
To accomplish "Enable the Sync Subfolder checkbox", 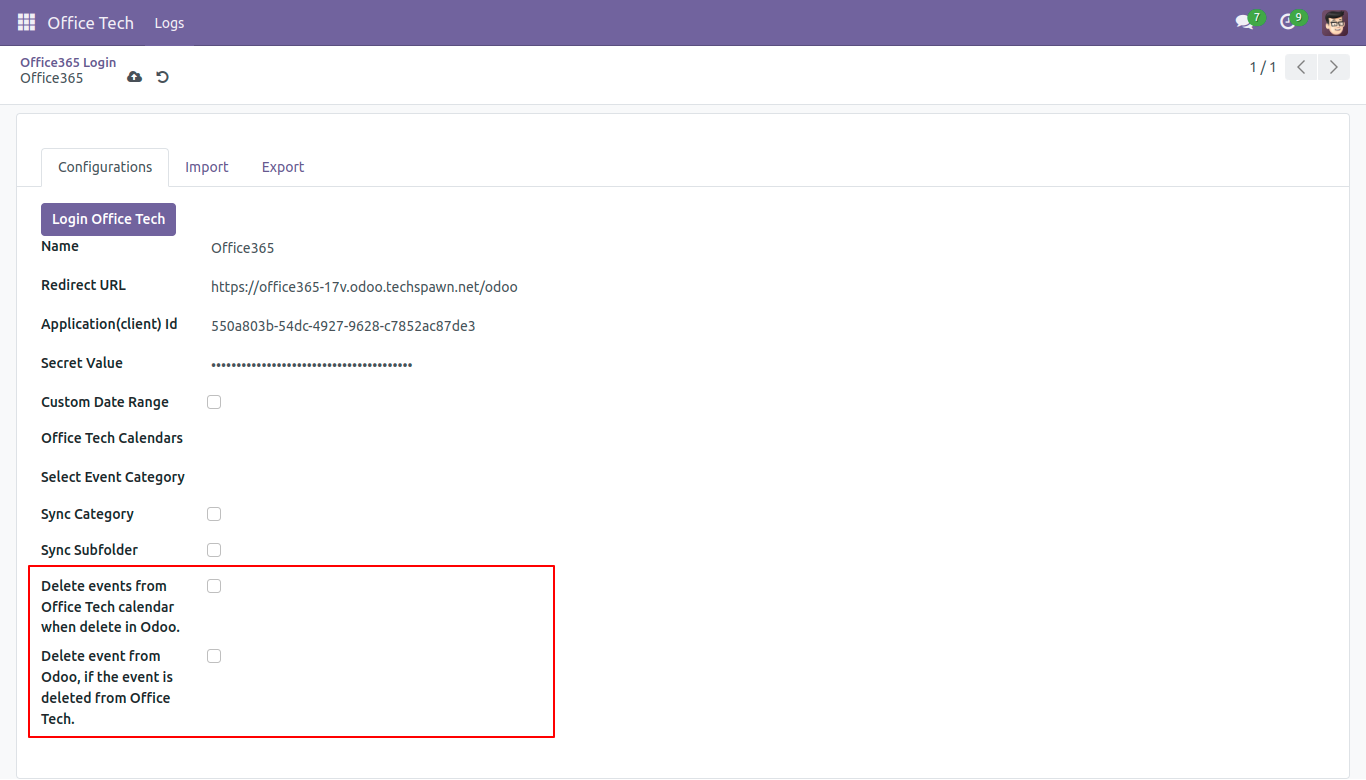I will pos(214,550).
